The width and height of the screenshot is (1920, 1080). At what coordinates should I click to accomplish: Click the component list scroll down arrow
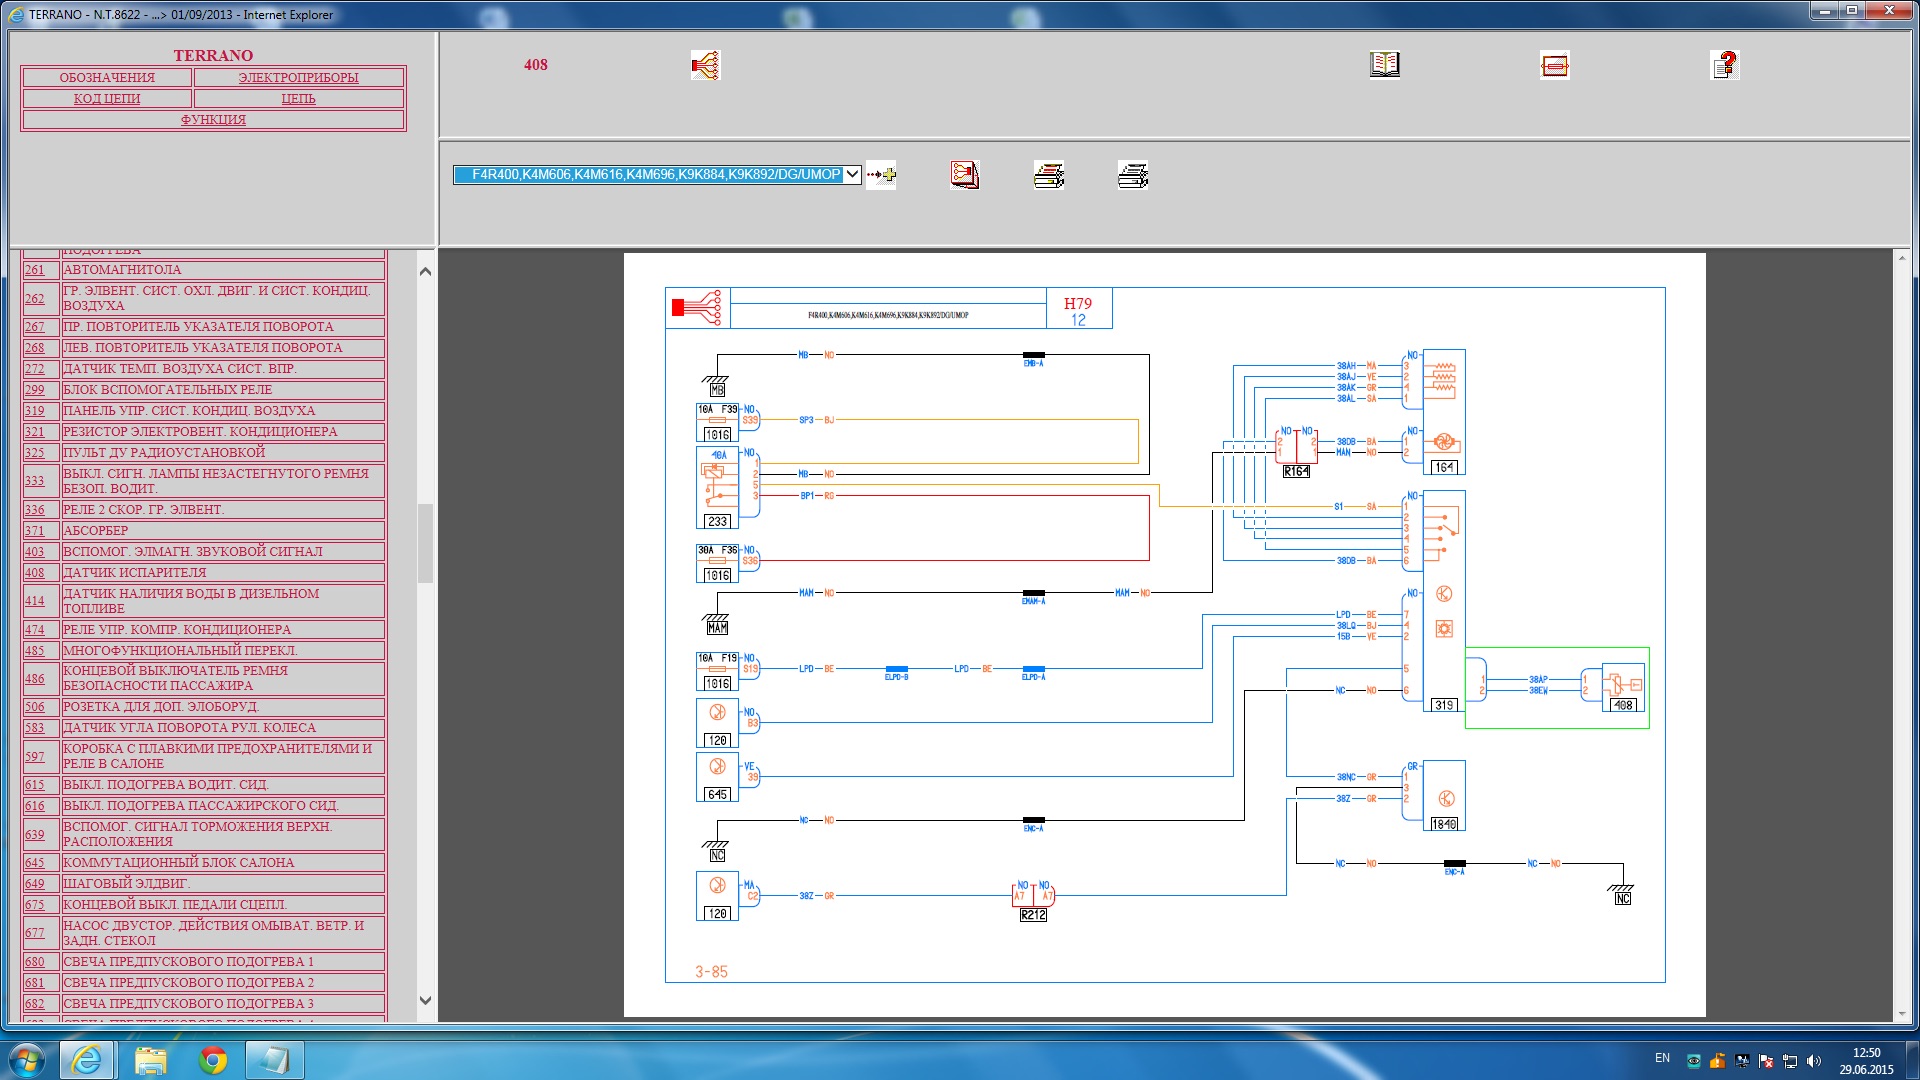pyautogui.click(x=425, y=1000)
